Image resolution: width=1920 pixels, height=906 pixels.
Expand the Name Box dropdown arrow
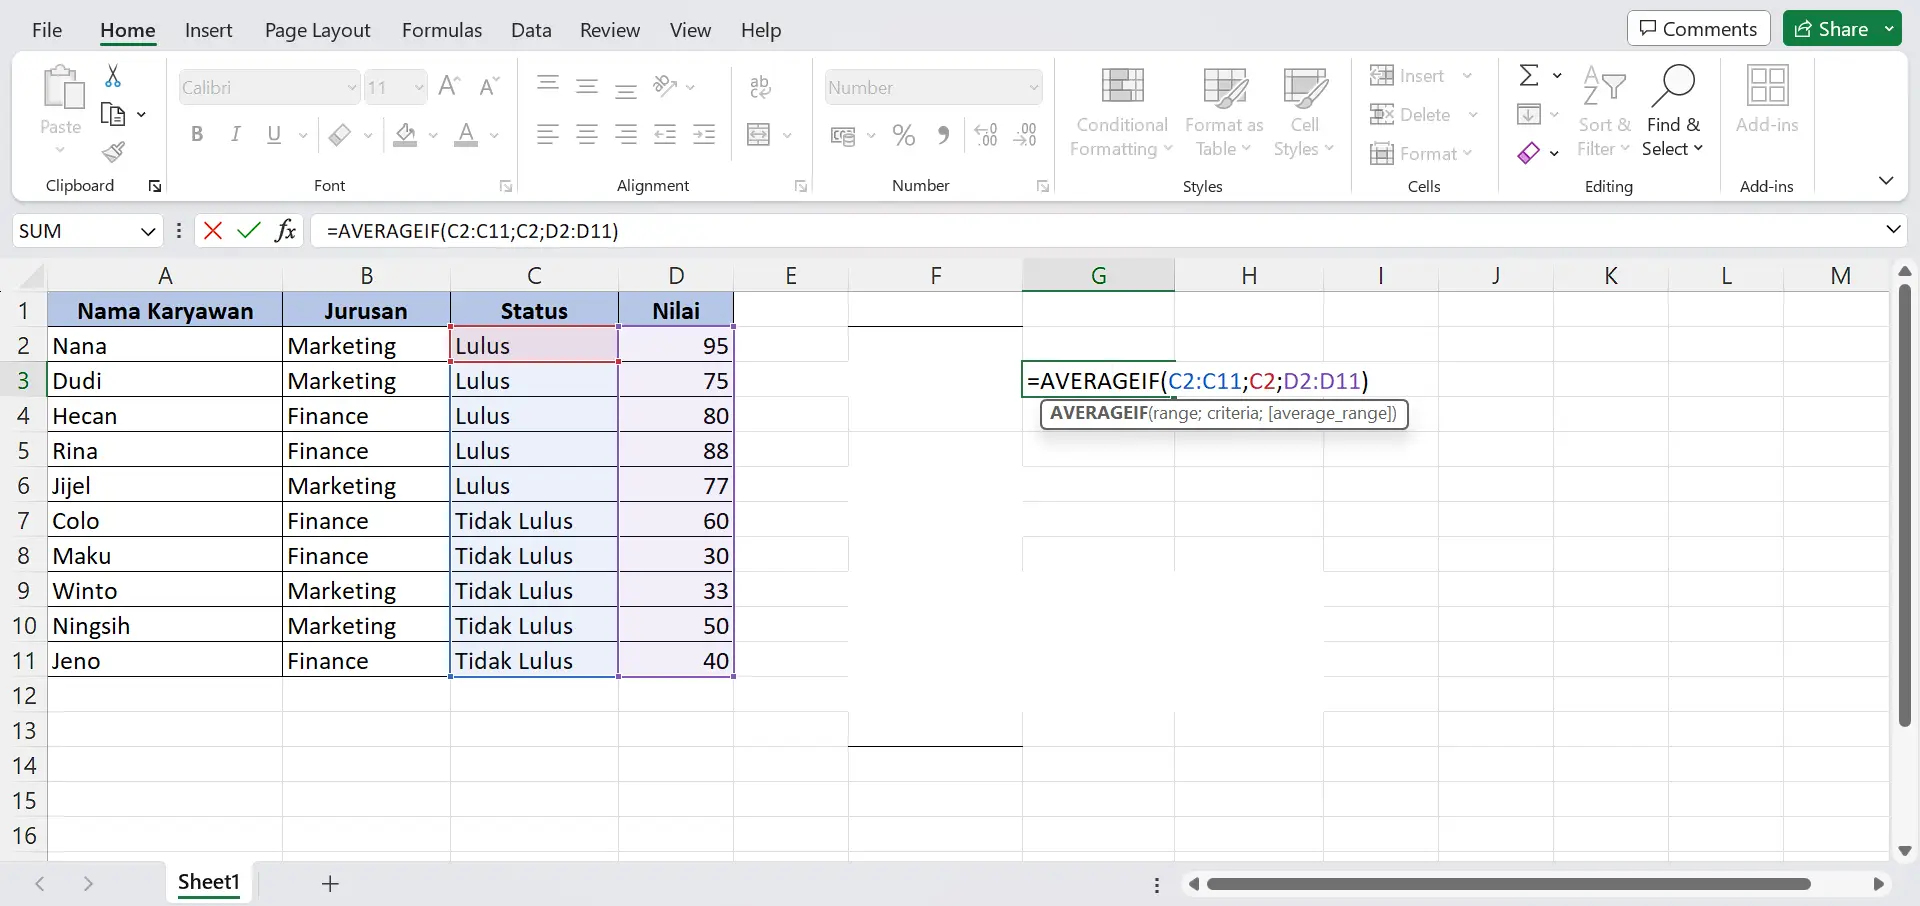(x=148, y=231)
